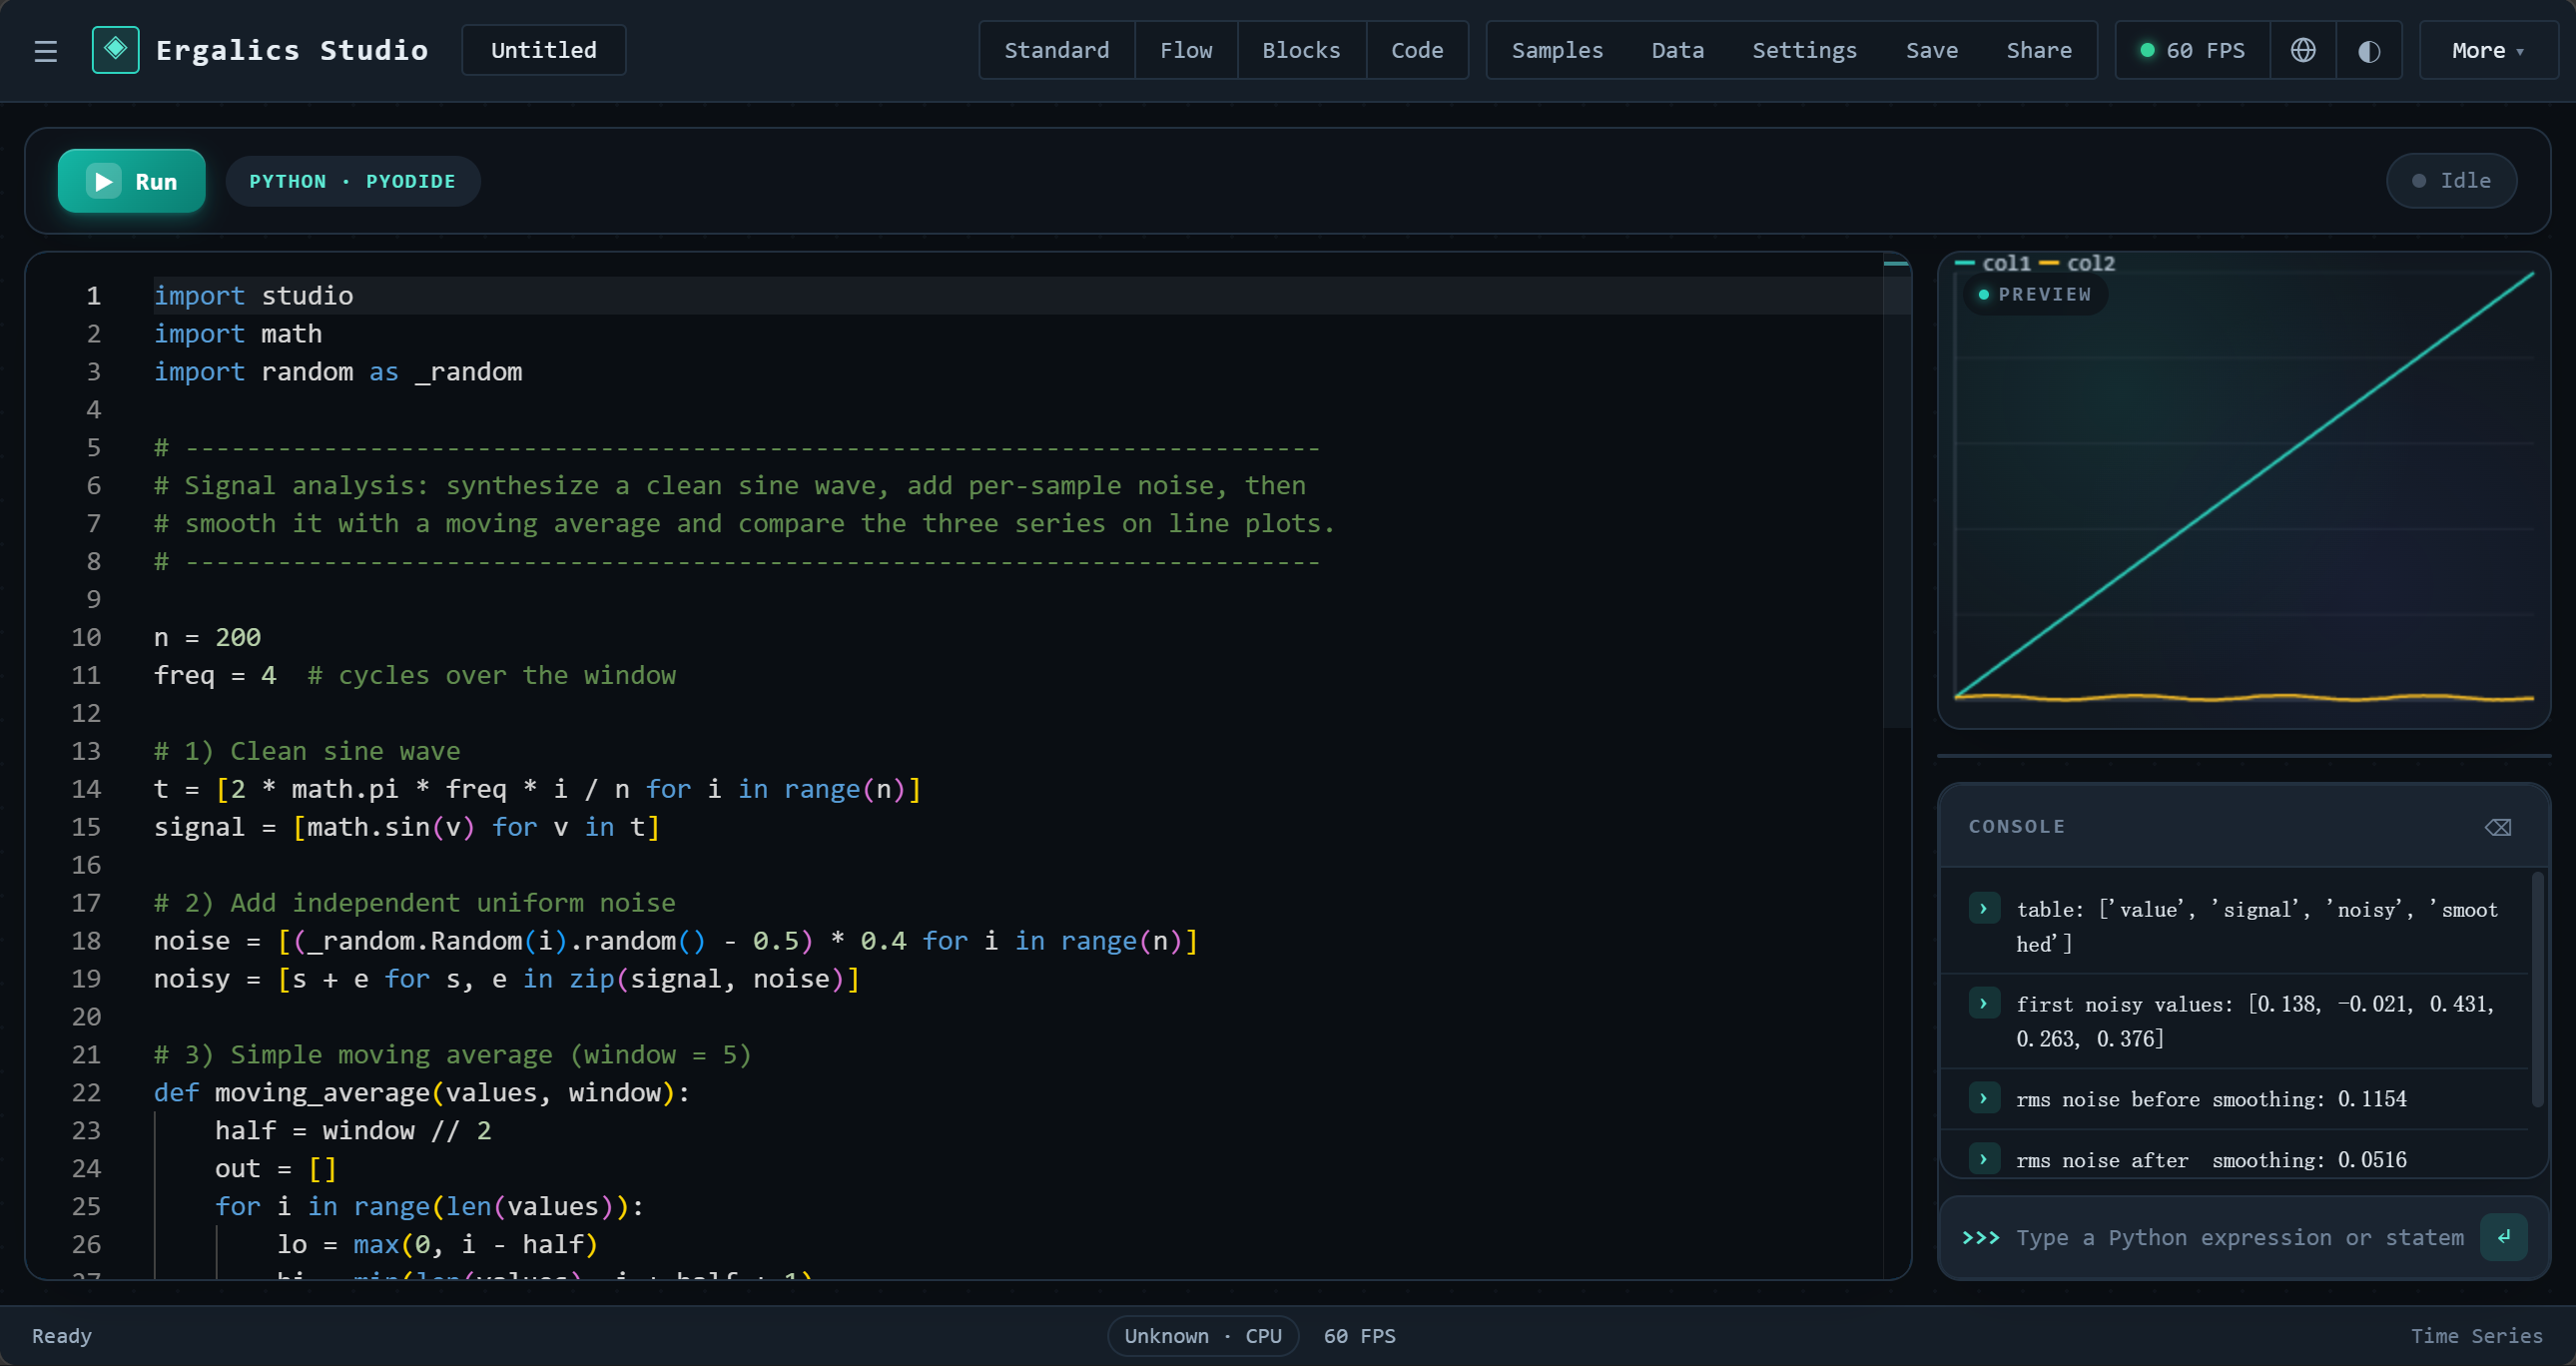Open the Settings menu
This screenshot has width=2576, height=1366.
1804,50
